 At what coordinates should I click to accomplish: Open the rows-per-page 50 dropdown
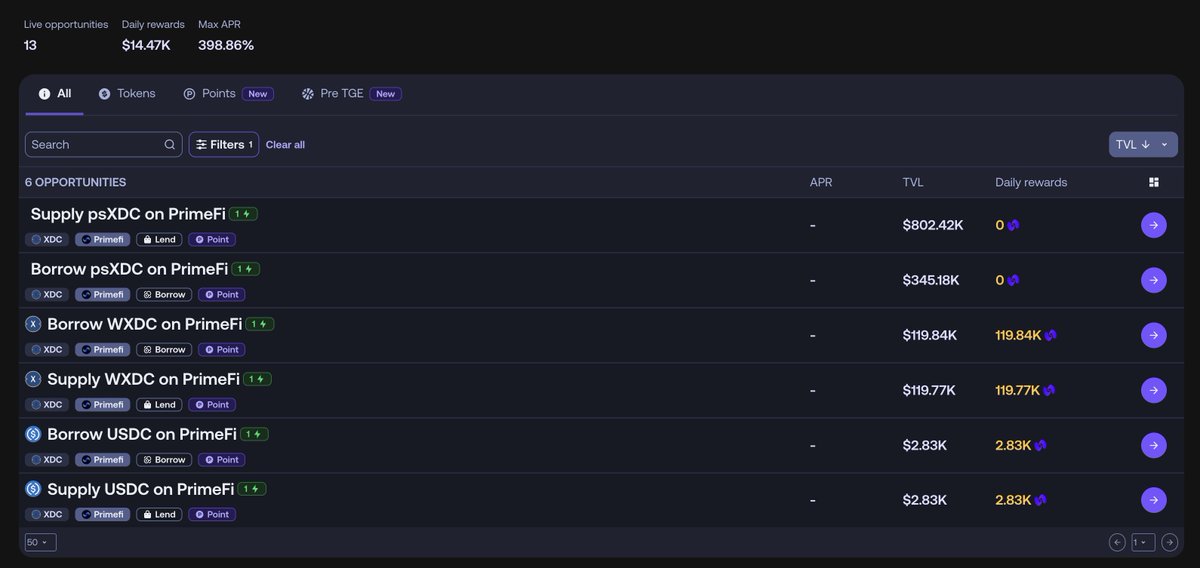41,542
